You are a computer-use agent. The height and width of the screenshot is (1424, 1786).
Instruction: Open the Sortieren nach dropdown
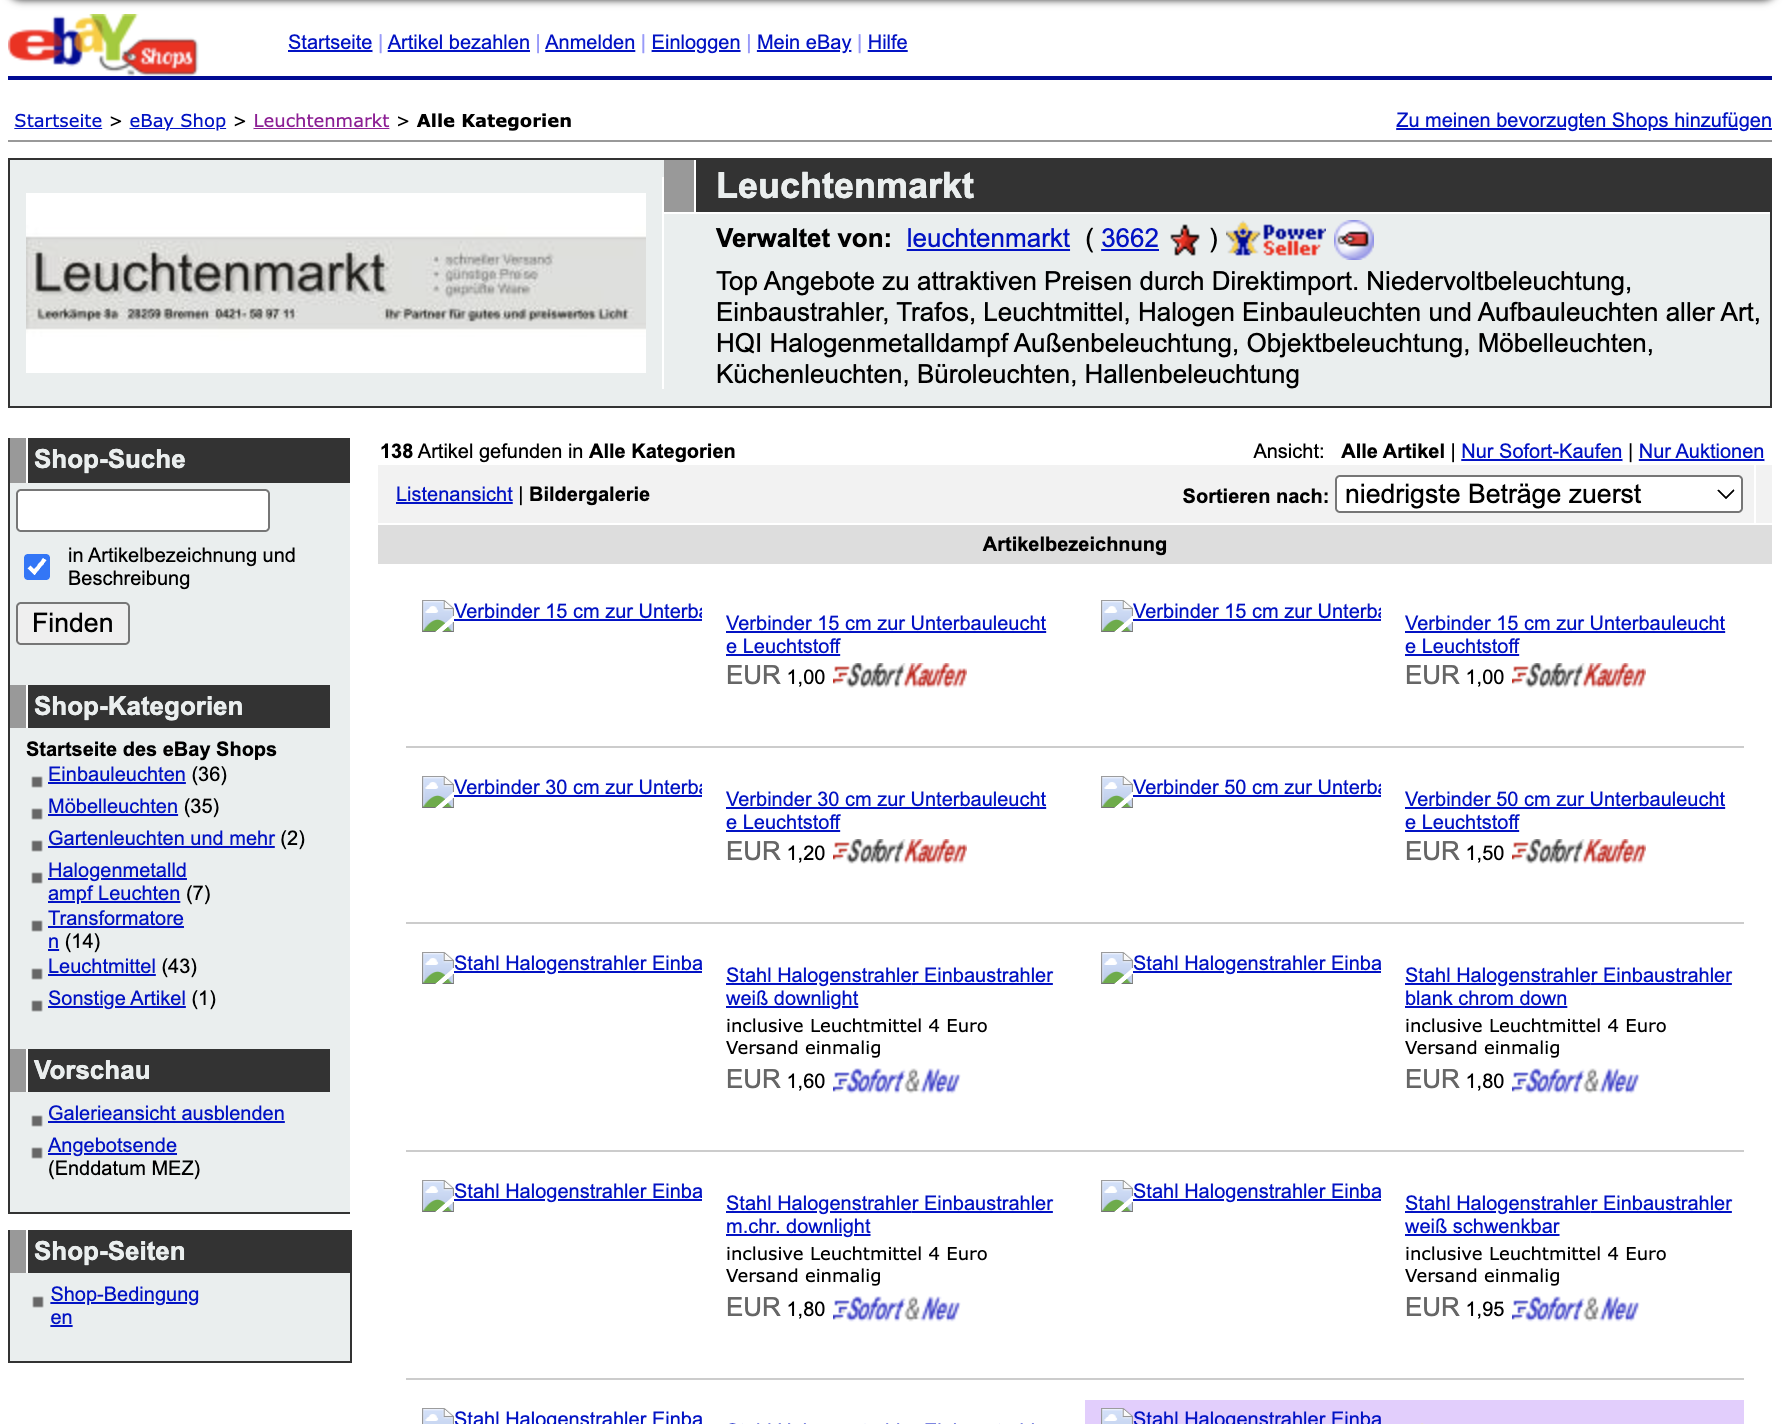[1538, 494]
